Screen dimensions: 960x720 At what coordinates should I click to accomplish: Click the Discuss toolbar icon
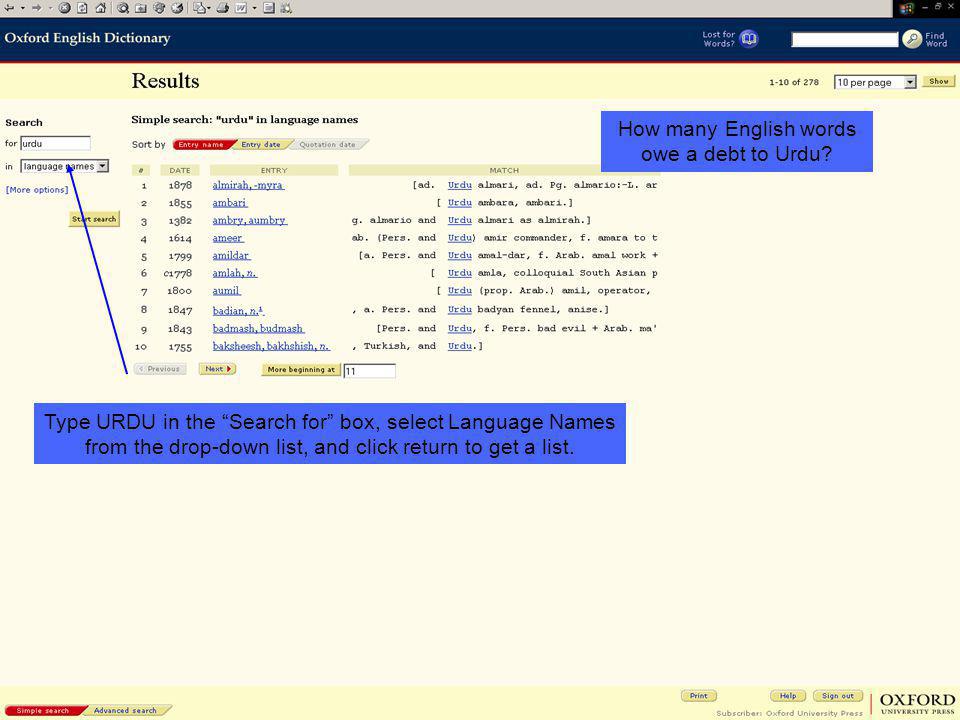[269, 8]
